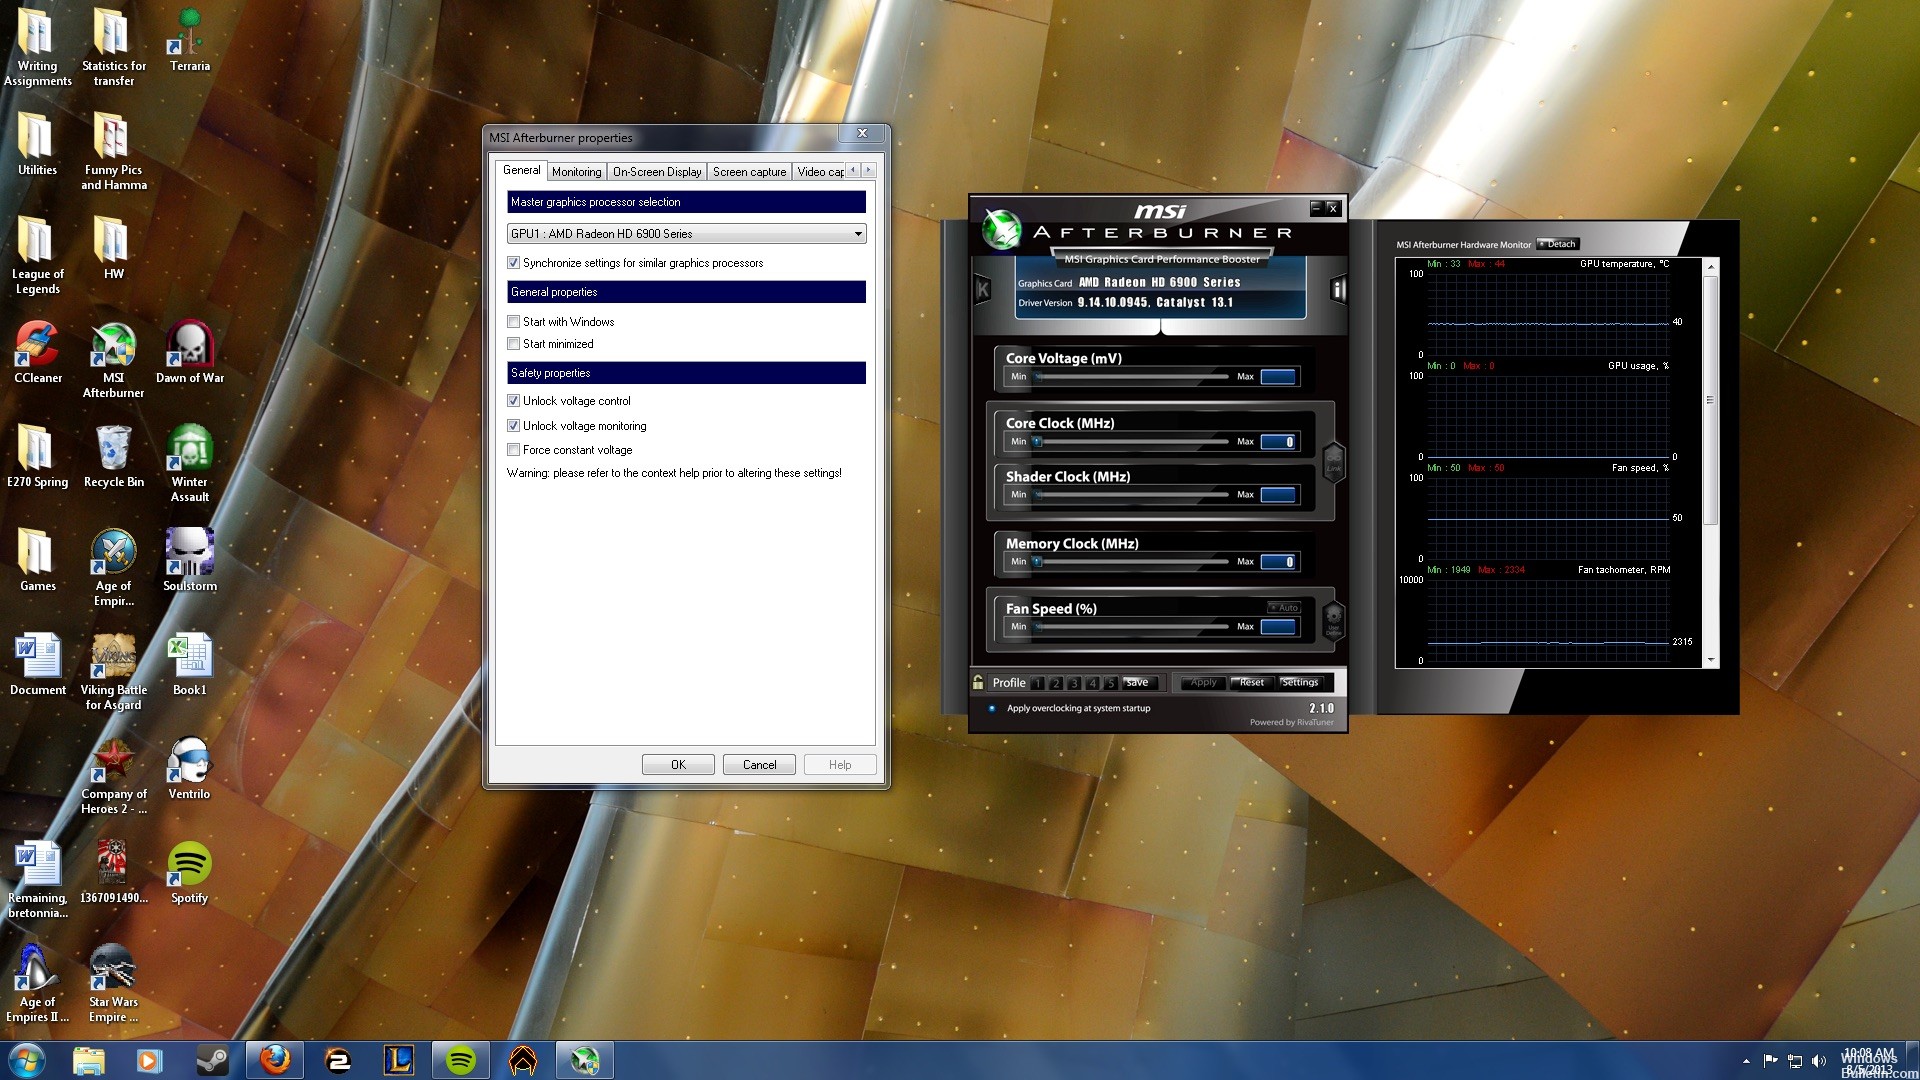1920x1080 pixels.
Task: Click the MSI Afterburner jet logo orb
Action: (1000, 229)
